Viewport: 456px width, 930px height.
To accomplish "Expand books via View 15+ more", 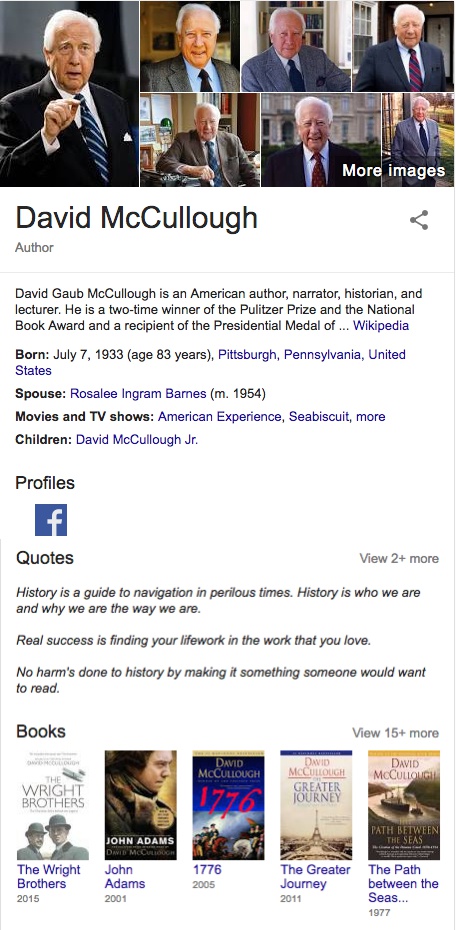I will [396, 732].
